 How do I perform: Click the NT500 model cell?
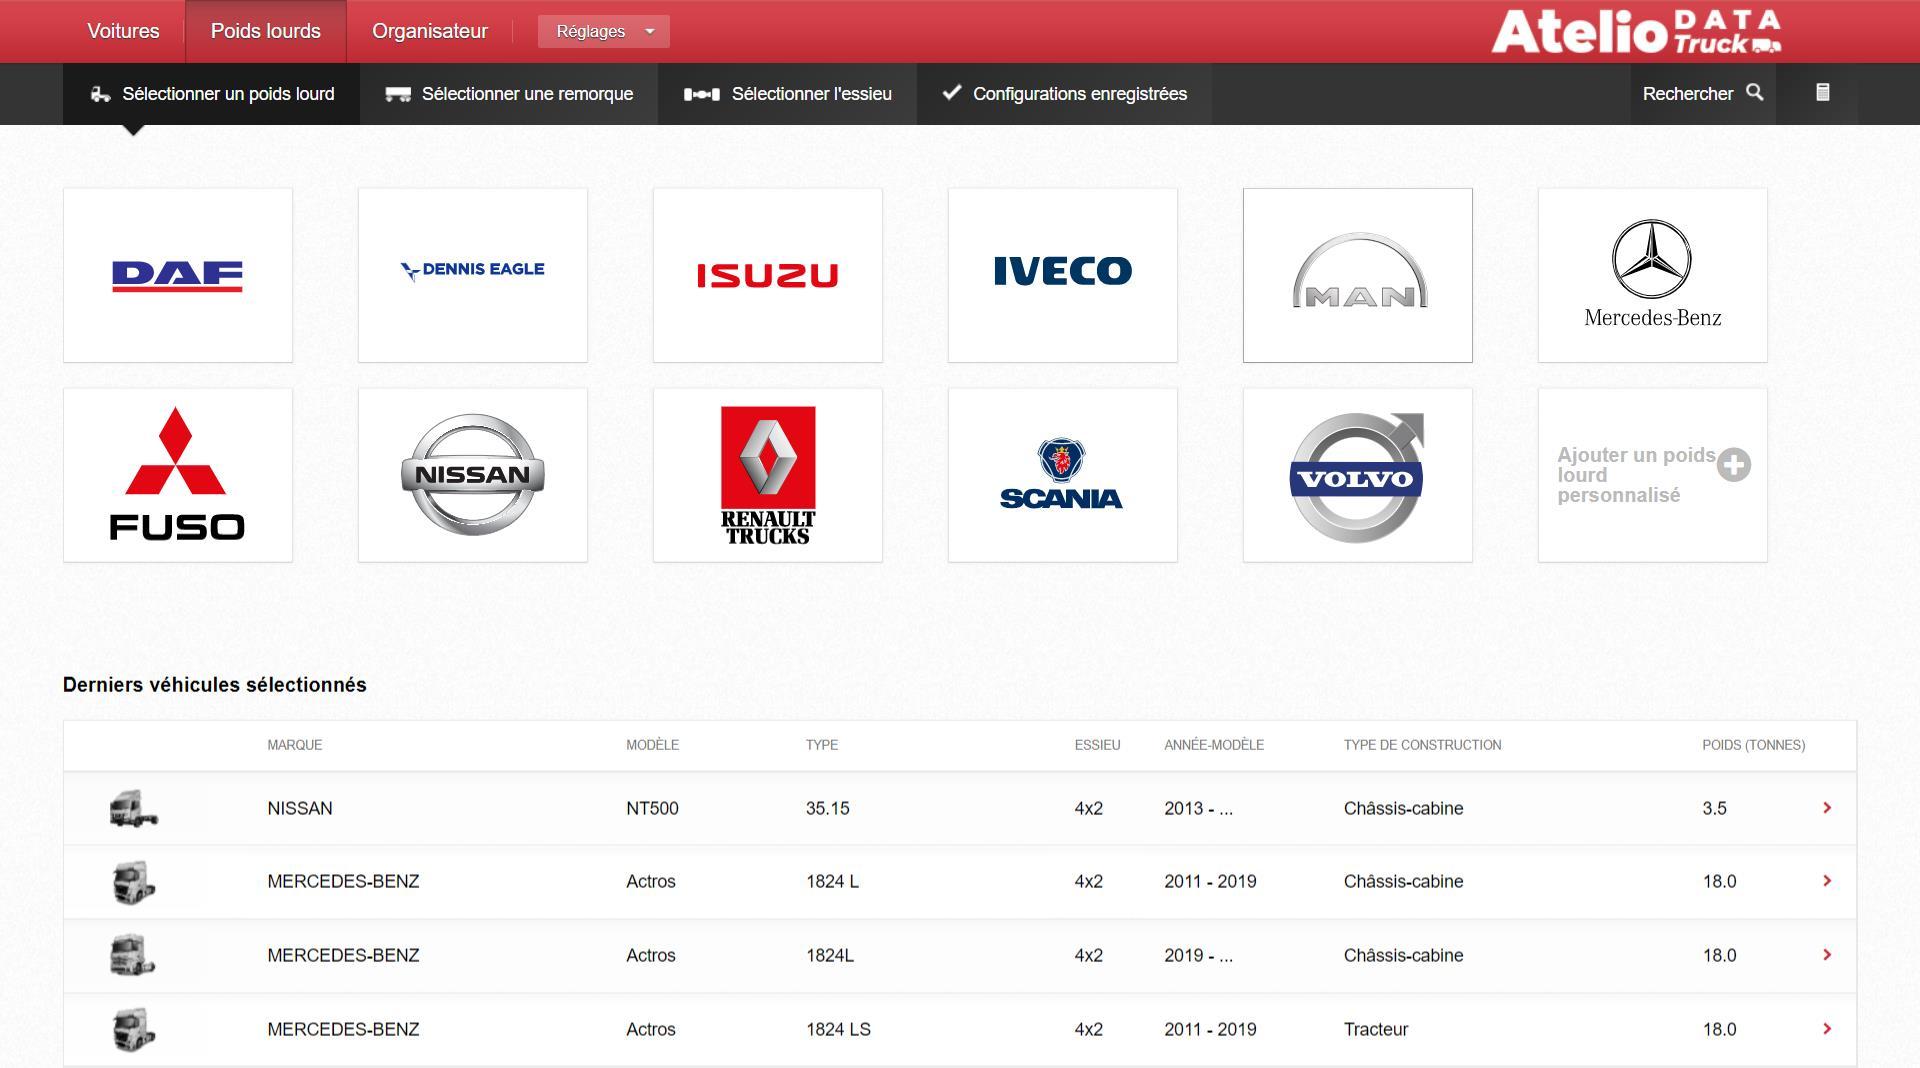click(652, 808)
